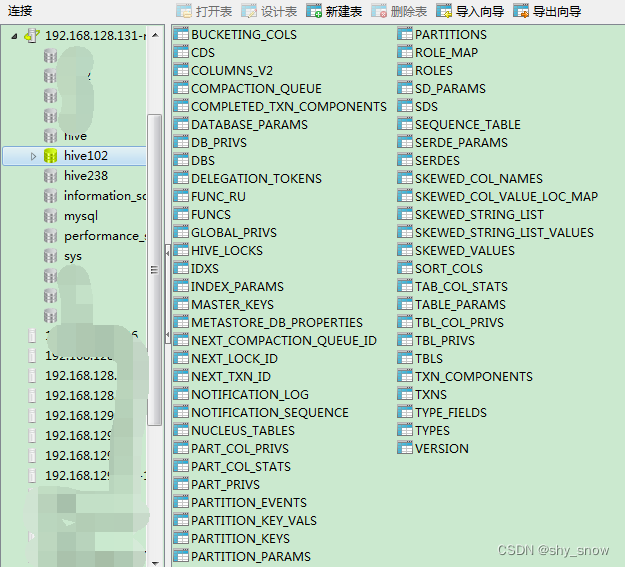Viewport: 625px width, 567px height.
Task: Click the DELEGATION_TOKENS table icon
Action: (181, 178)
